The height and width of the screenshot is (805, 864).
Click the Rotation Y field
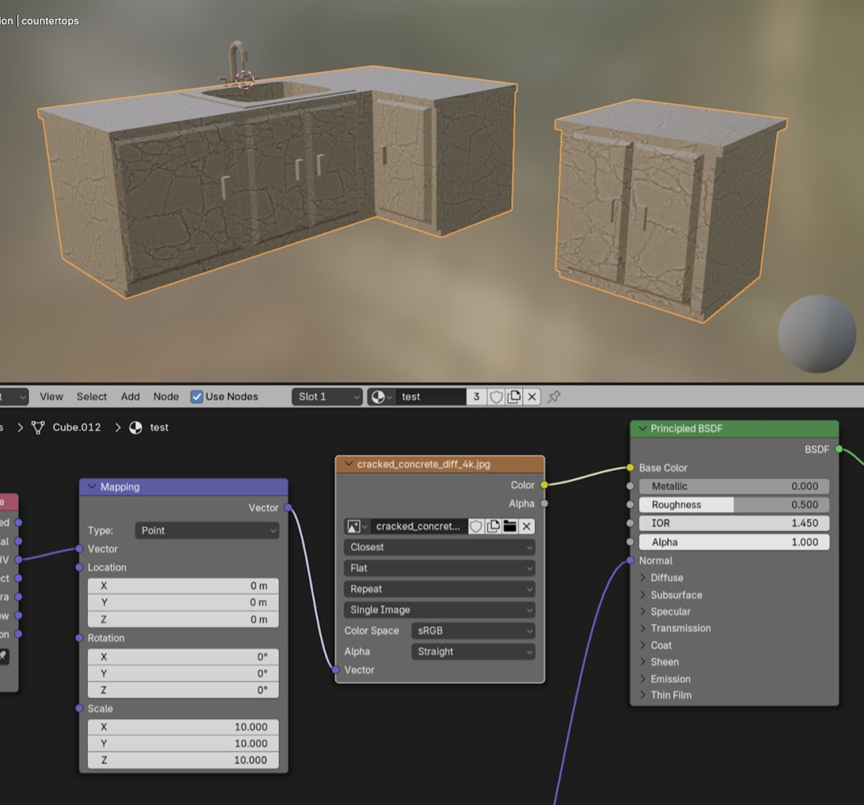(183, 673)
